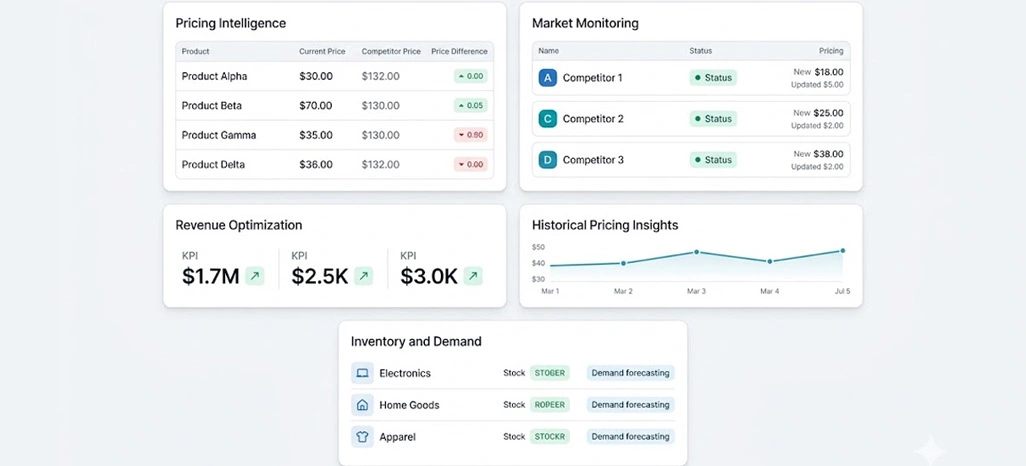Click the $2.5K KPI value
The height and width of the screenshot is (466, 1026).
click(320, 276)
